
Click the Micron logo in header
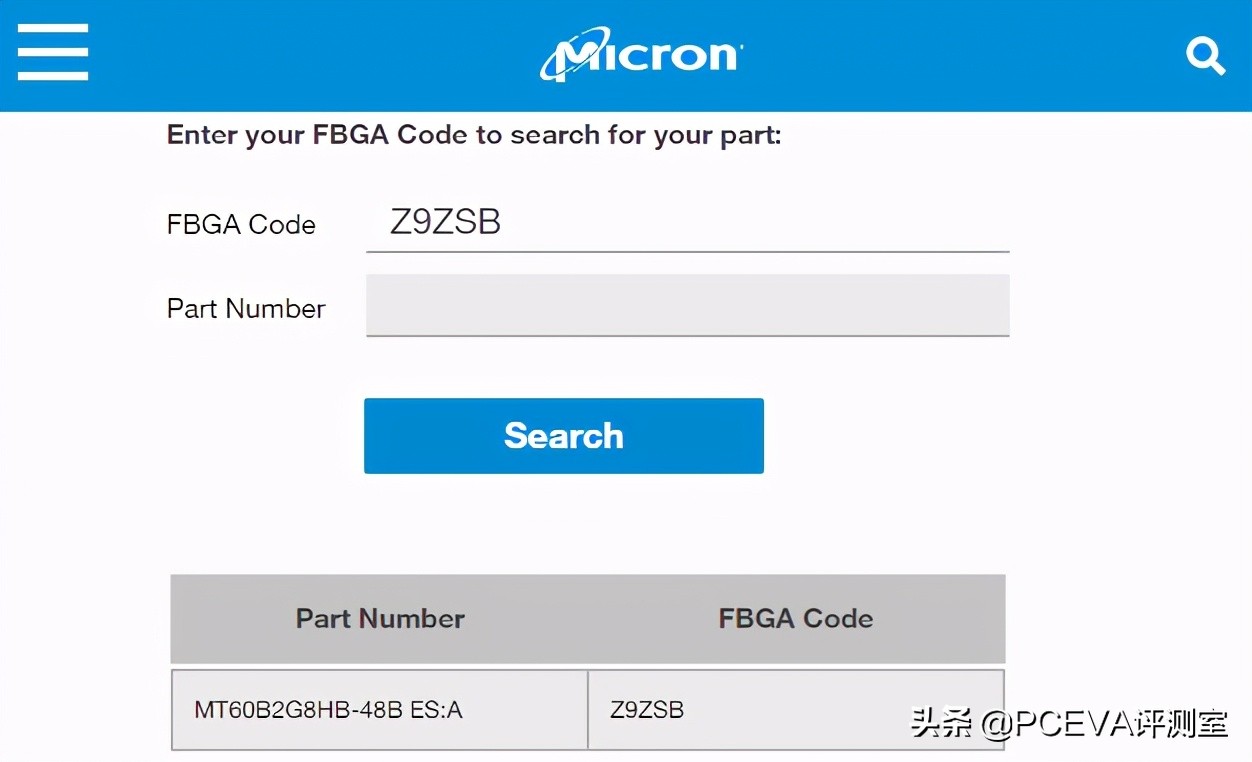coord(641,55)
